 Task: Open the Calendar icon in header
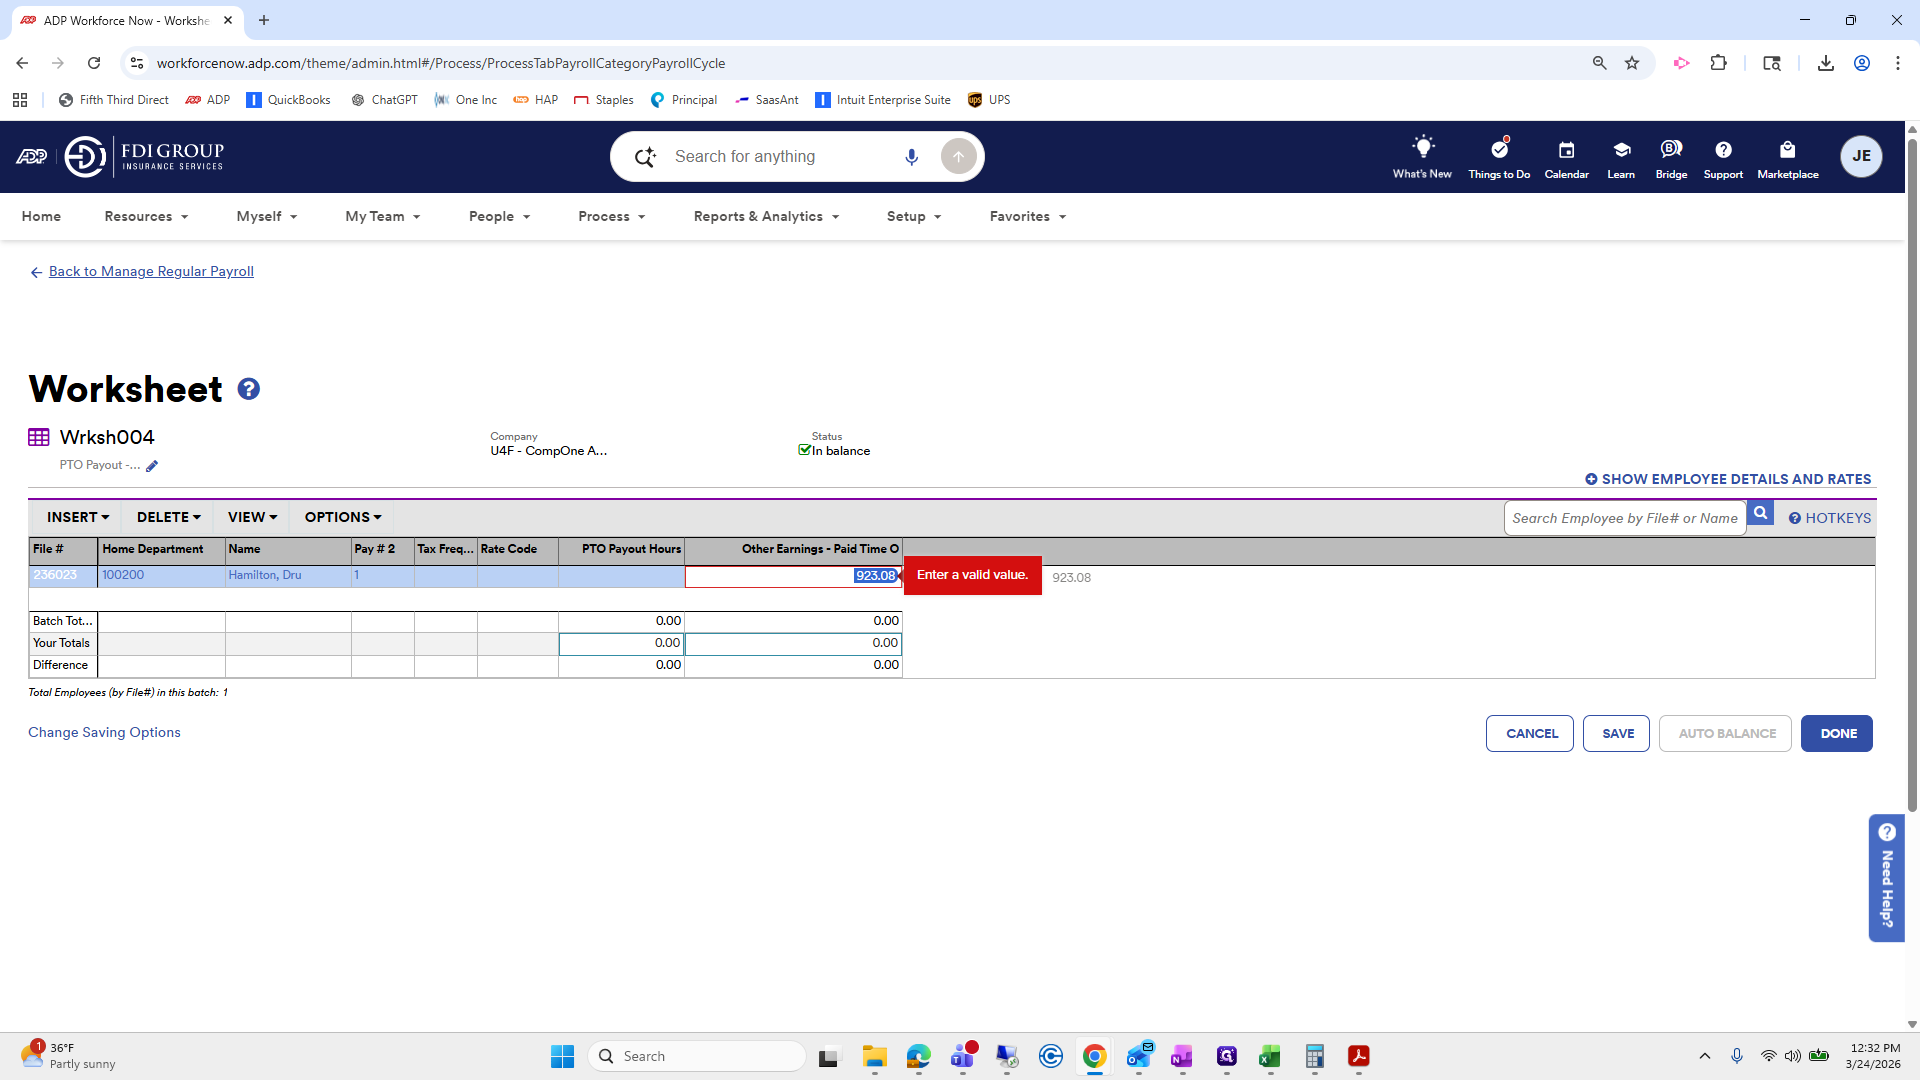click(1566, 150)
